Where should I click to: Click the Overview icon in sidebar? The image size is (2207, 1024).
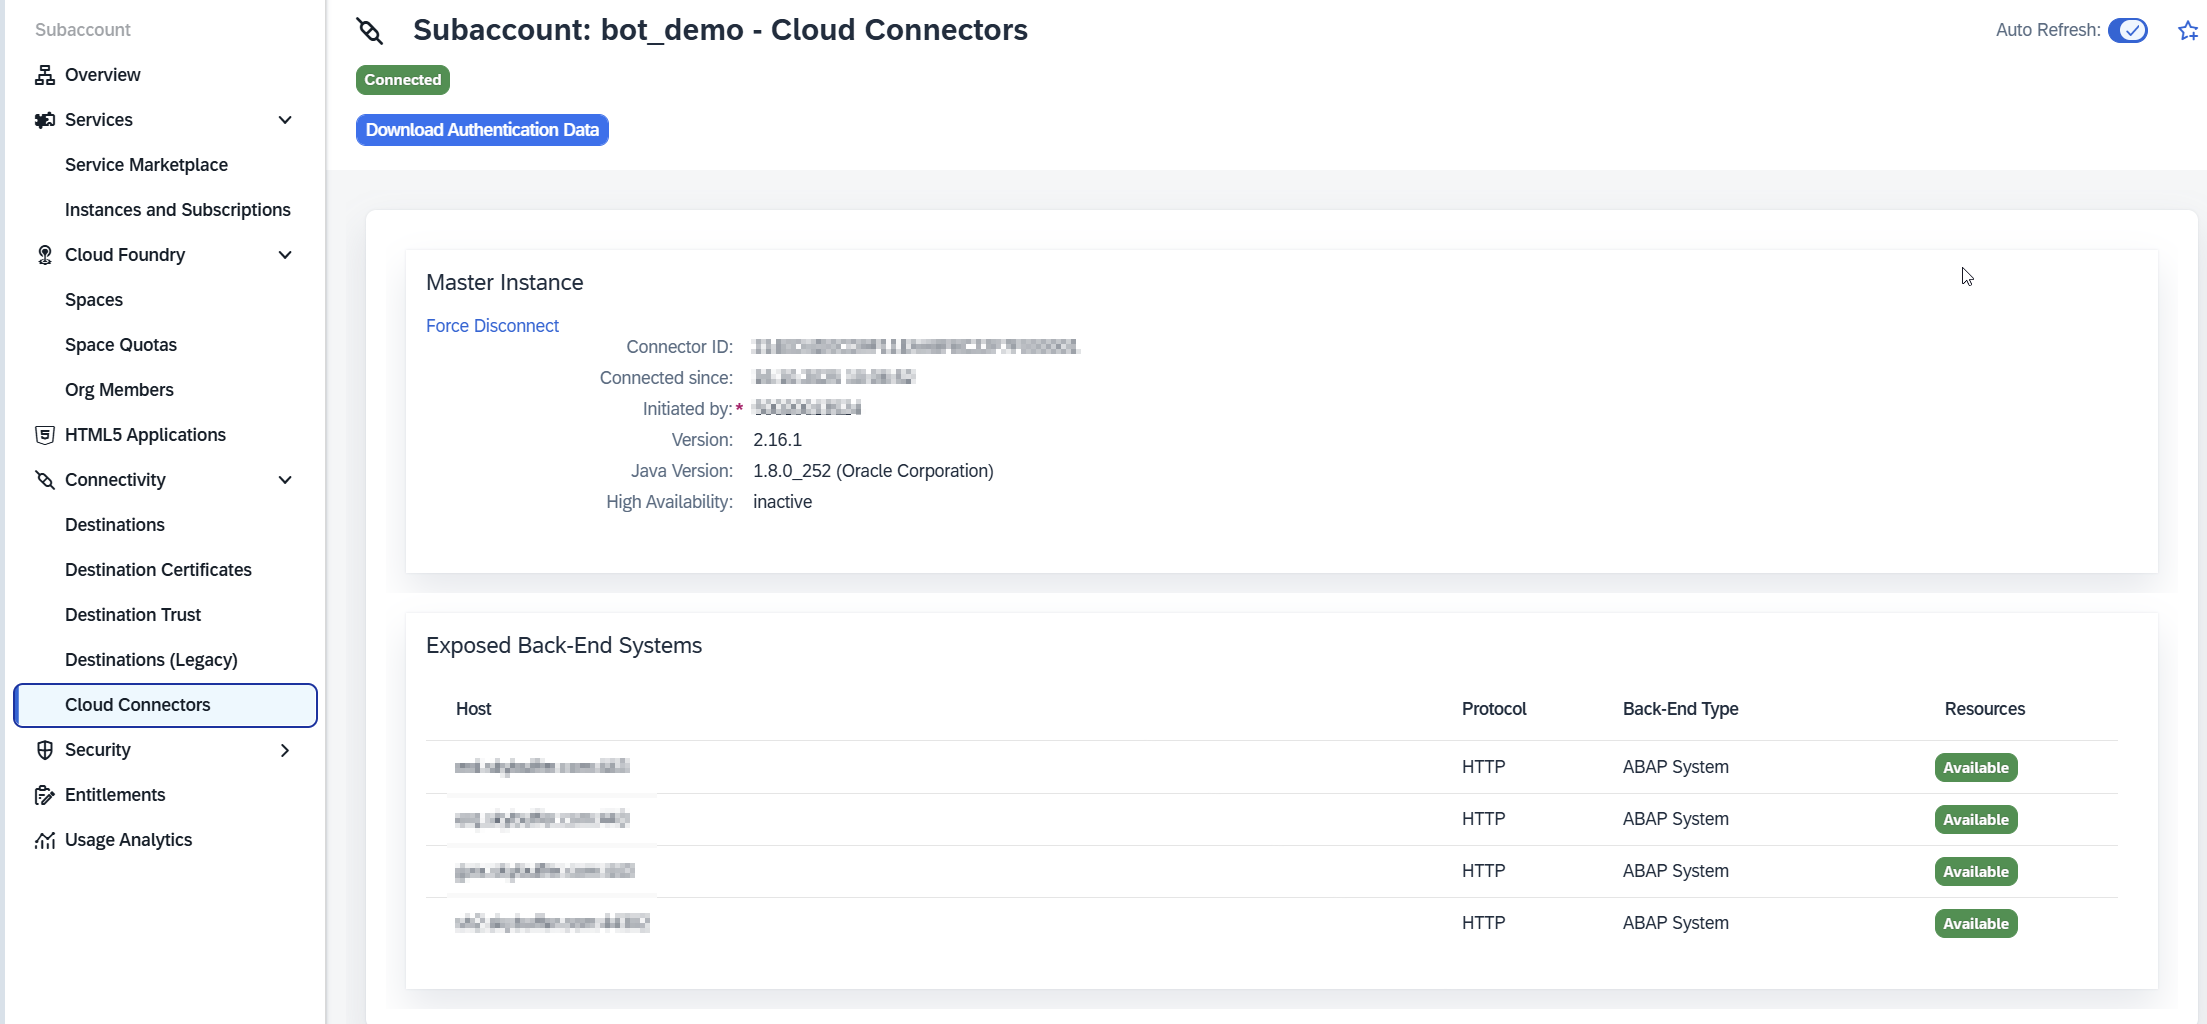(x=44, y=75)
